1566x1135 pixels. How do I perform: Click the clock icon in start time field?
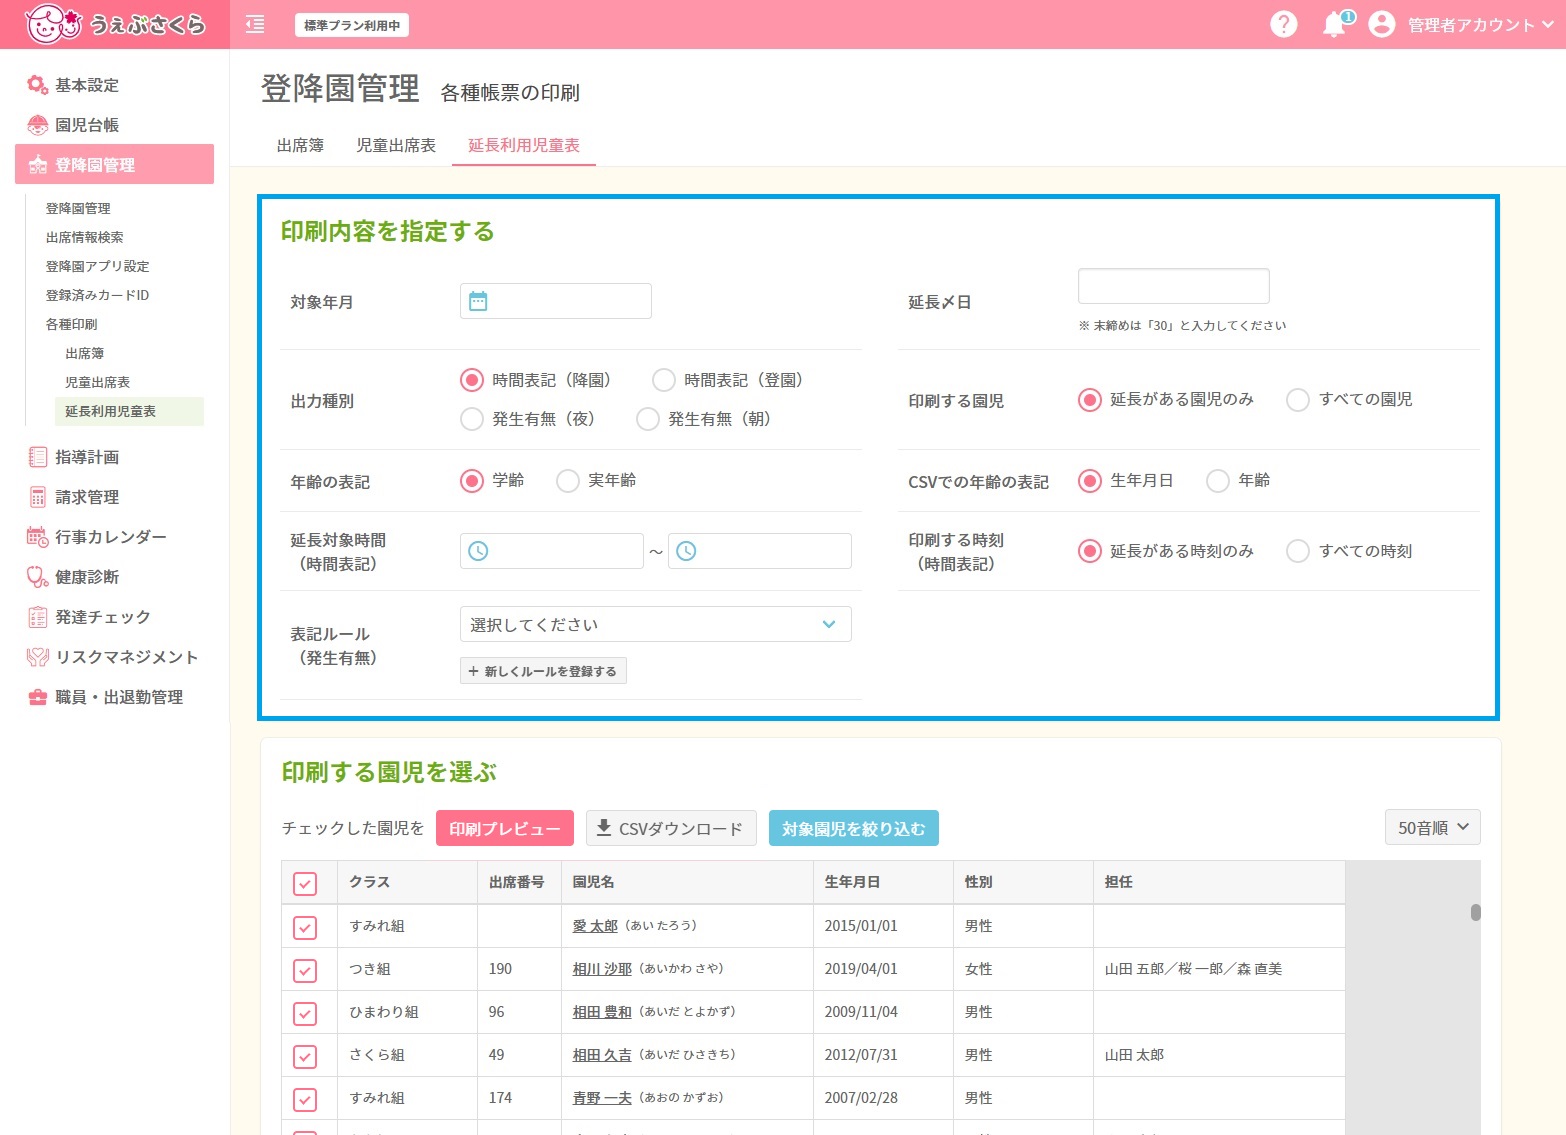pyautogui.click(x=479, y=551)
